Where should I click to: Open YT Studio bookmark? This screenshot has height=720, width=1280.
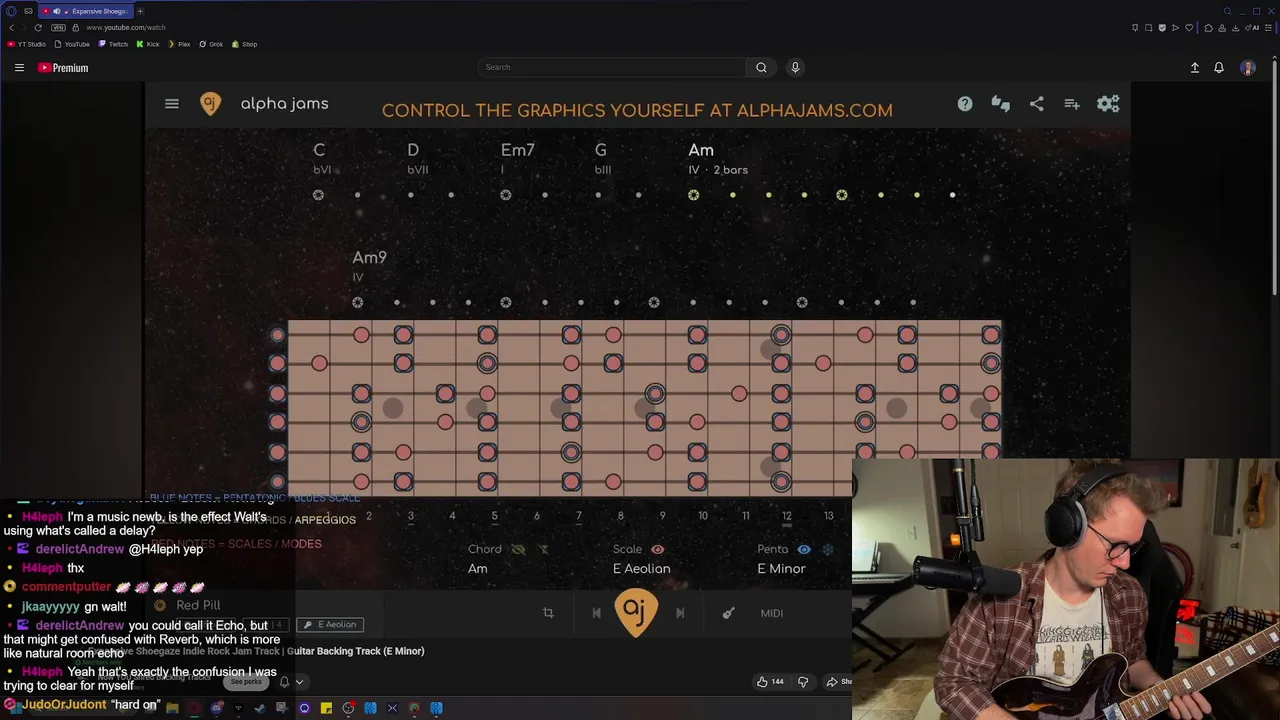click(x=27, y=44)
